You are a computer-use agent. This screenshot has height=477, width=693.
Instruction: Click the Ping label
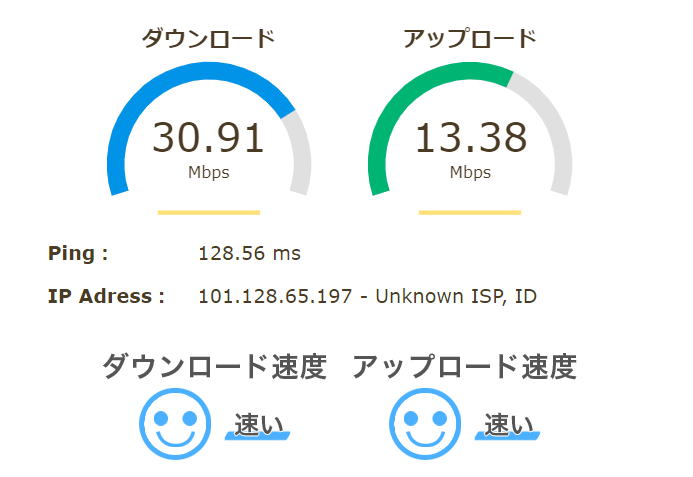(x=78, y=253)
